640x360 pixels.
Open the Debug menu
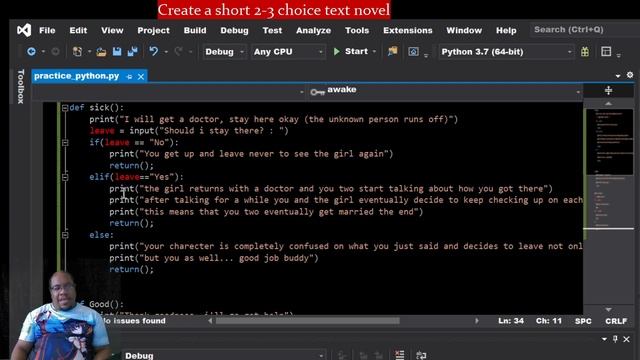[x=234, y=30]
